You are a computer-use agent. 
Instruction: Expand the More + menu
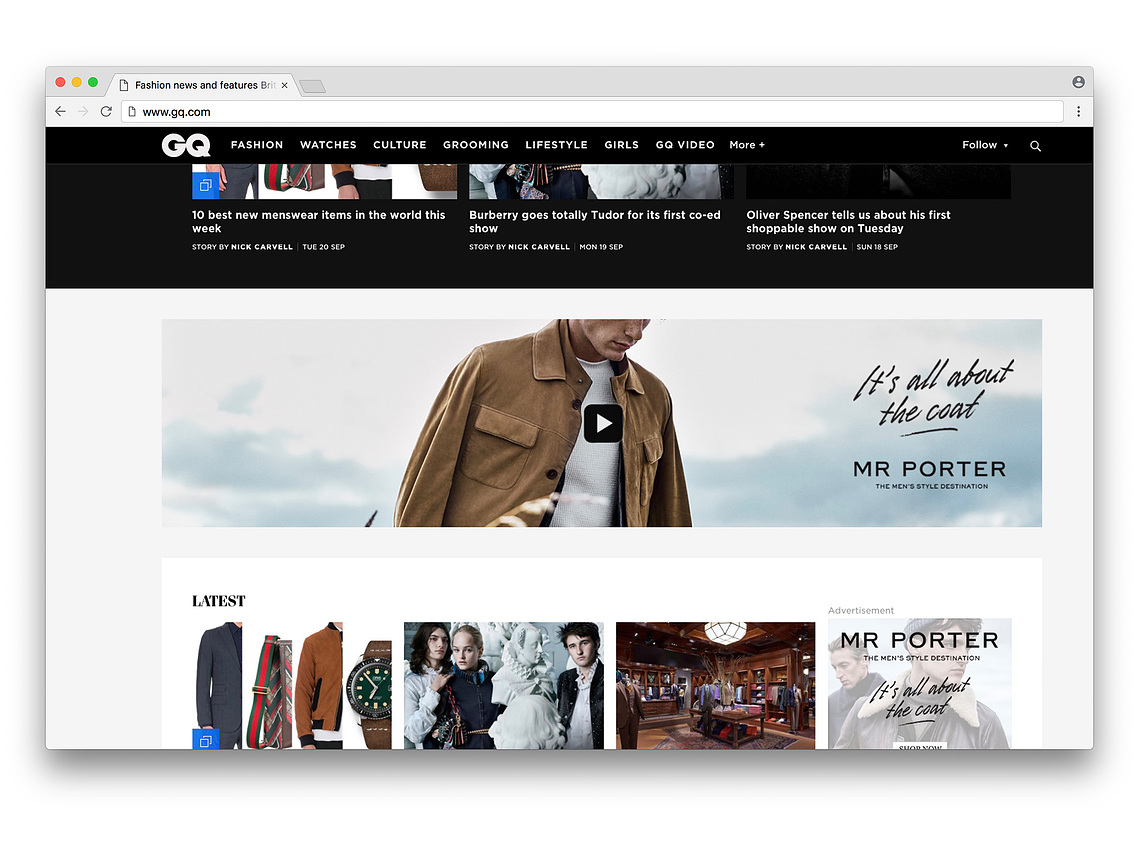tap(747, 145)
